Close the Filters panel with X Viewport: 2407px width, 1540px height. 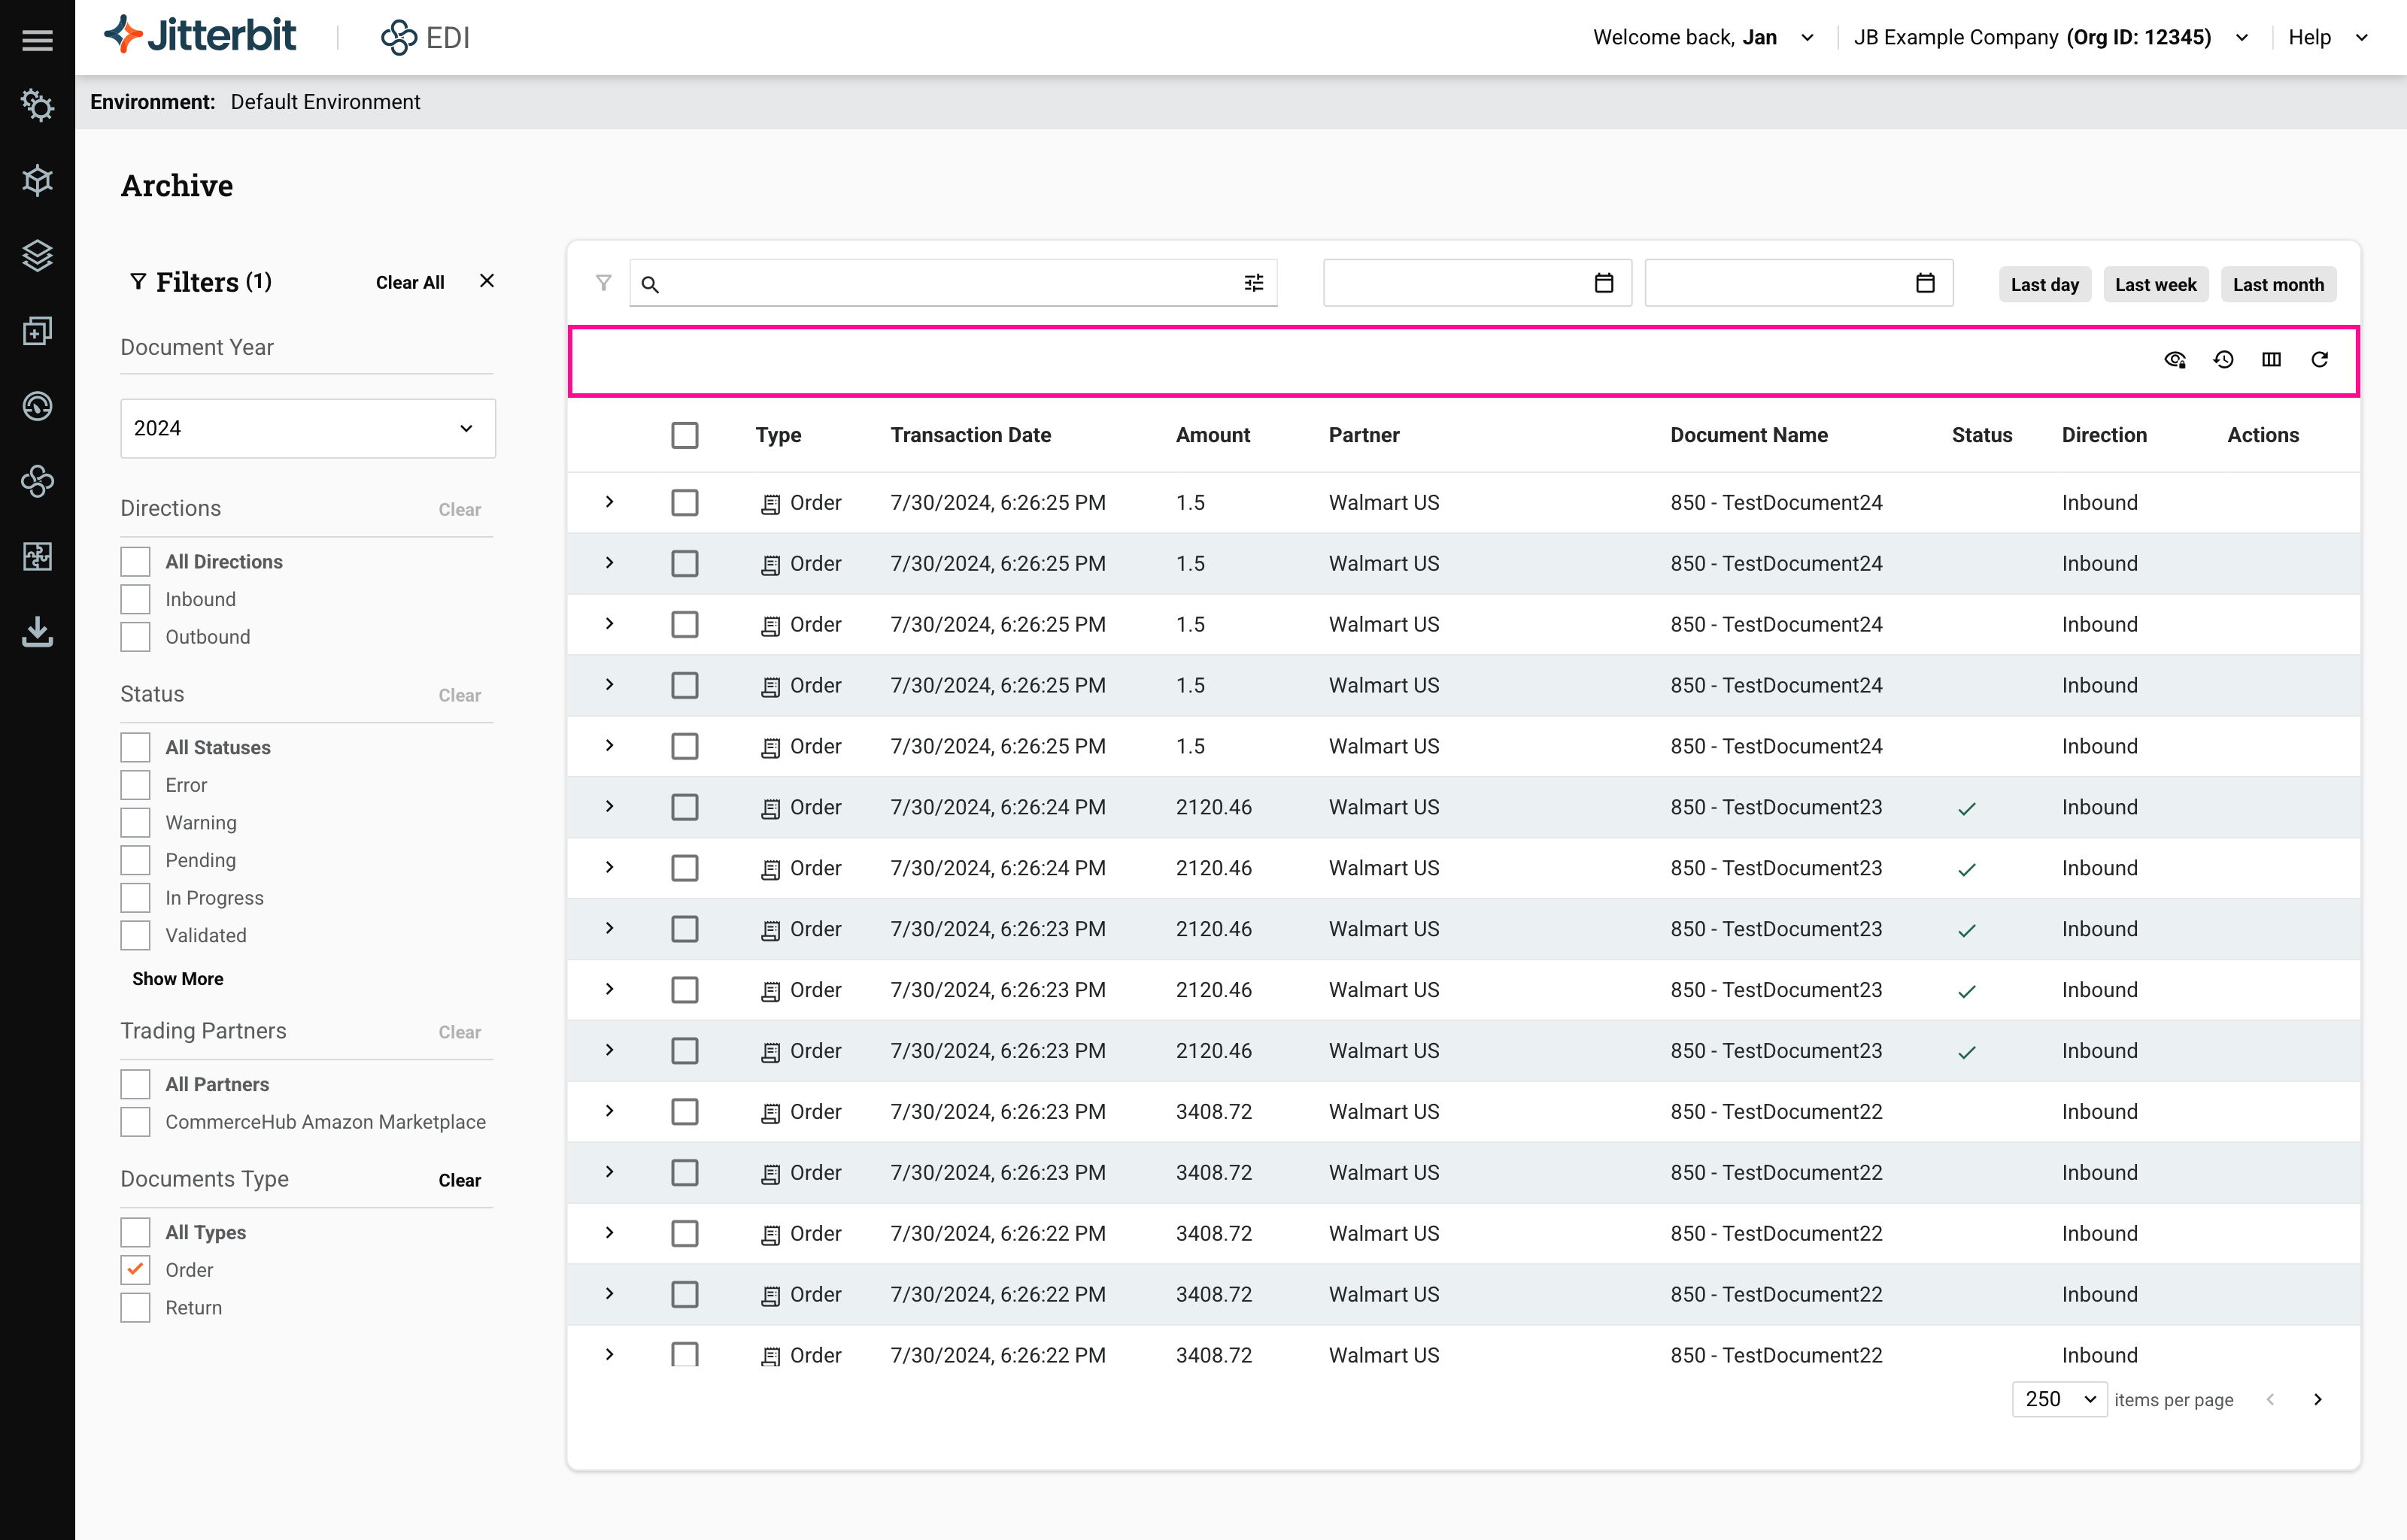[x=487, y=281]
